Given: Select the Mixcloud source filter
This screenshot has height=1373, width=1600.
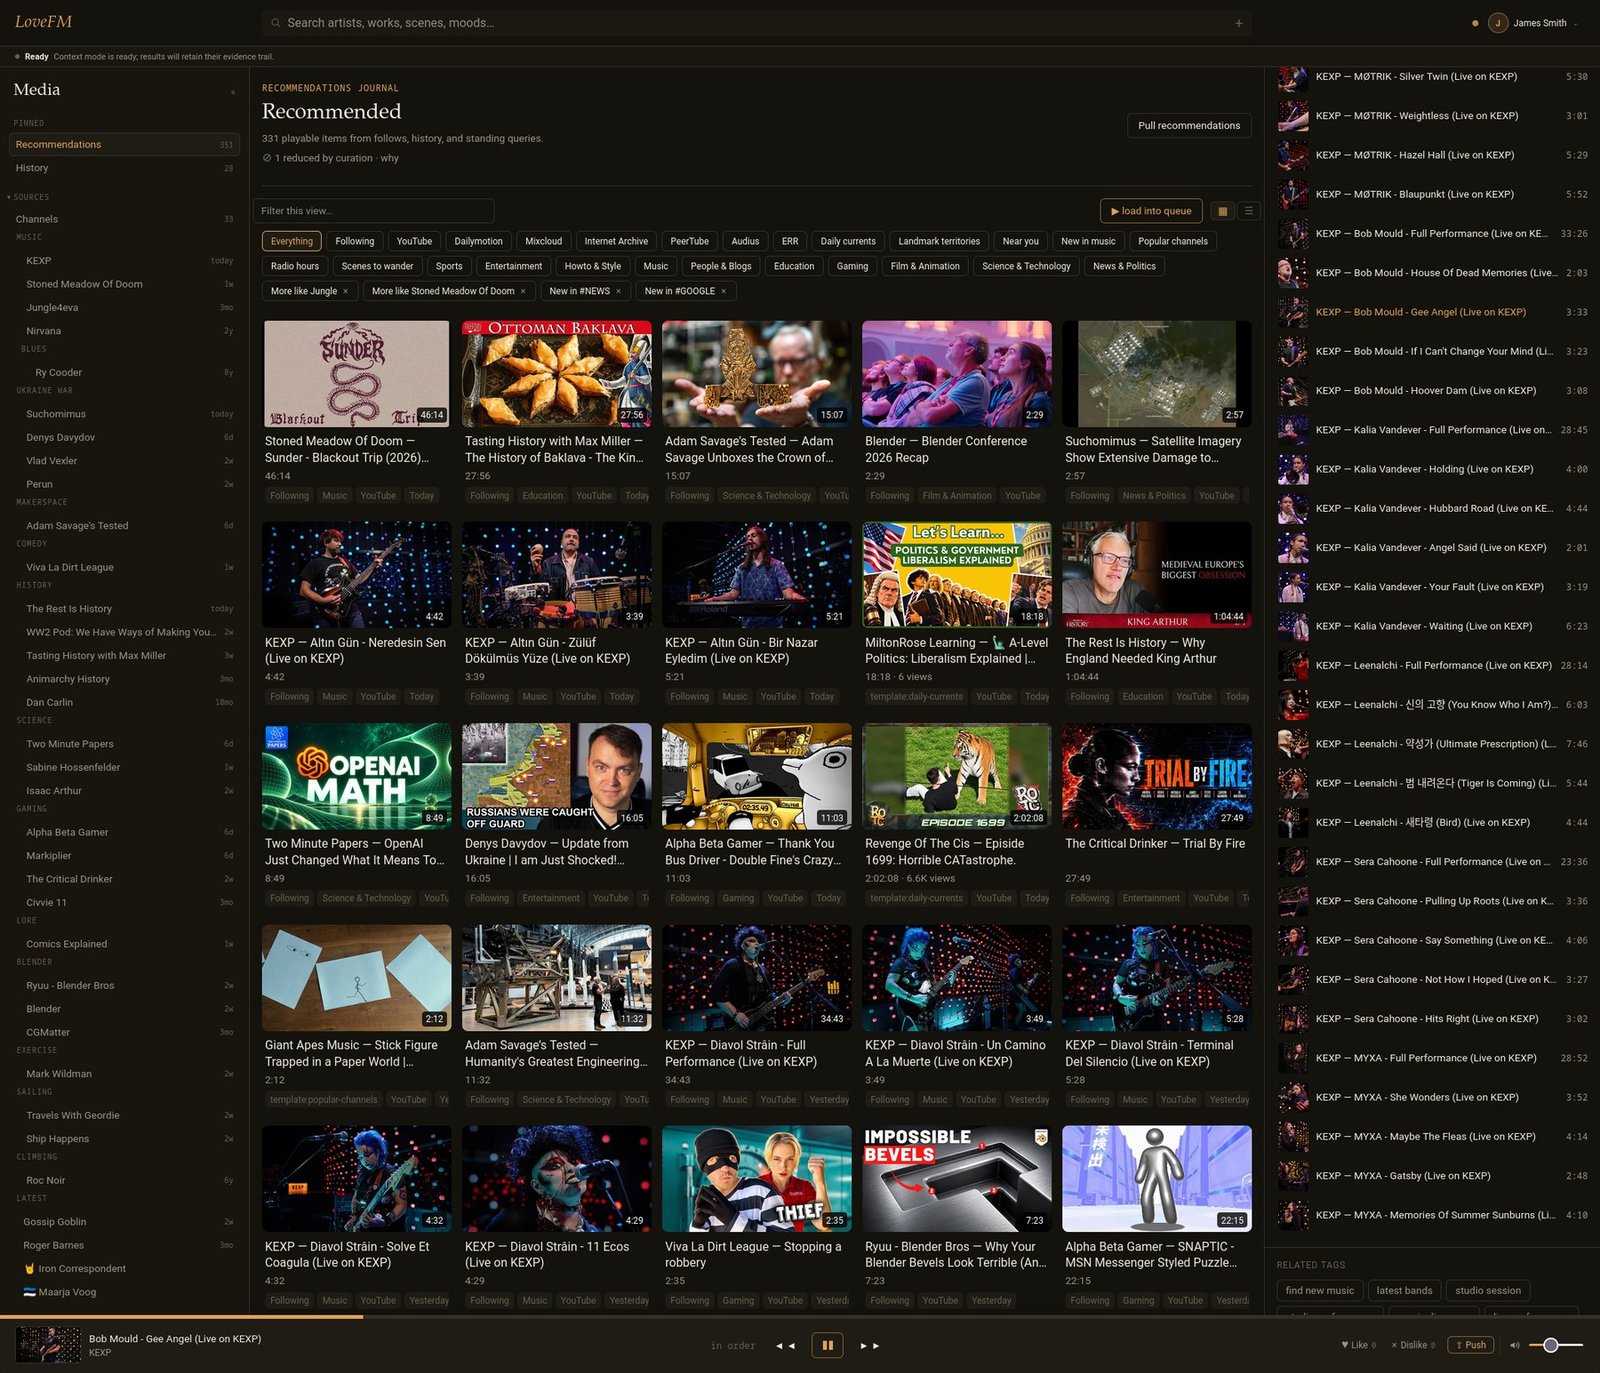Looking at the screenshot, I should pos(543,241).
